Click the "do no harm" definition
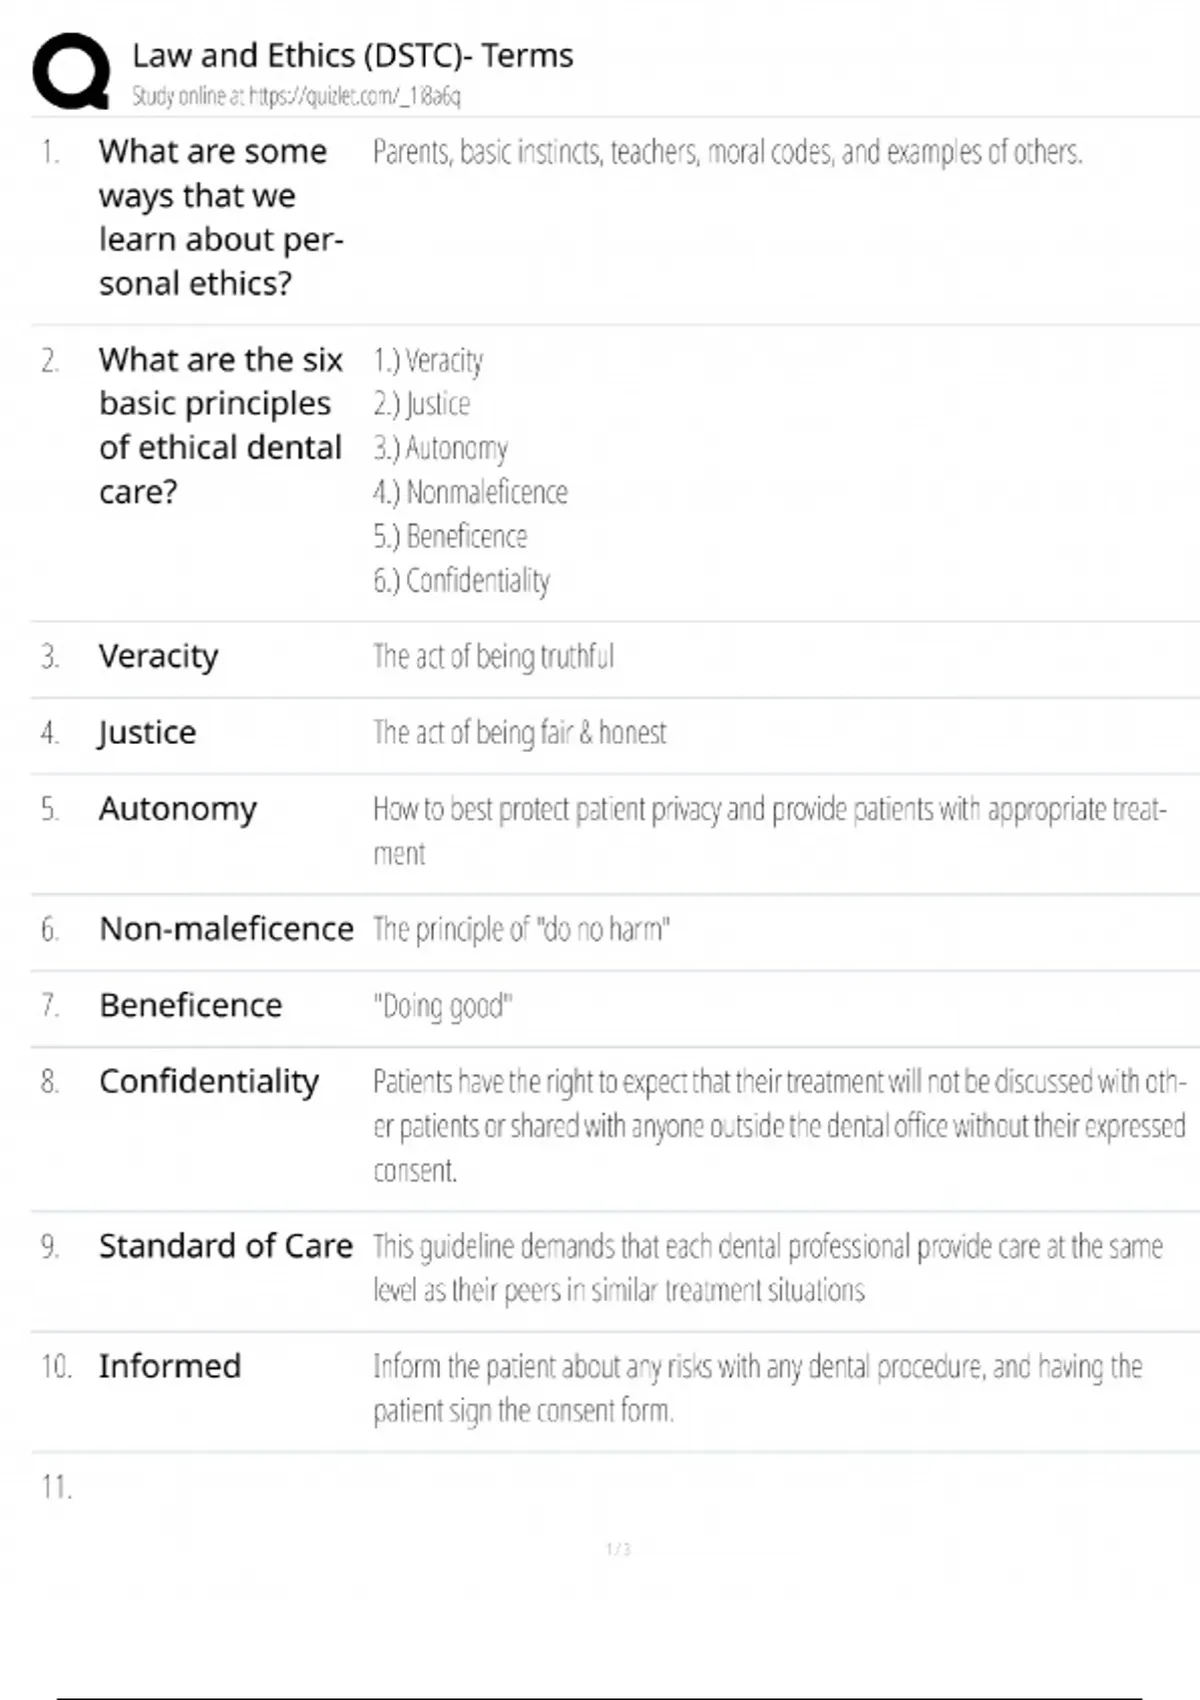 (521, 929)
